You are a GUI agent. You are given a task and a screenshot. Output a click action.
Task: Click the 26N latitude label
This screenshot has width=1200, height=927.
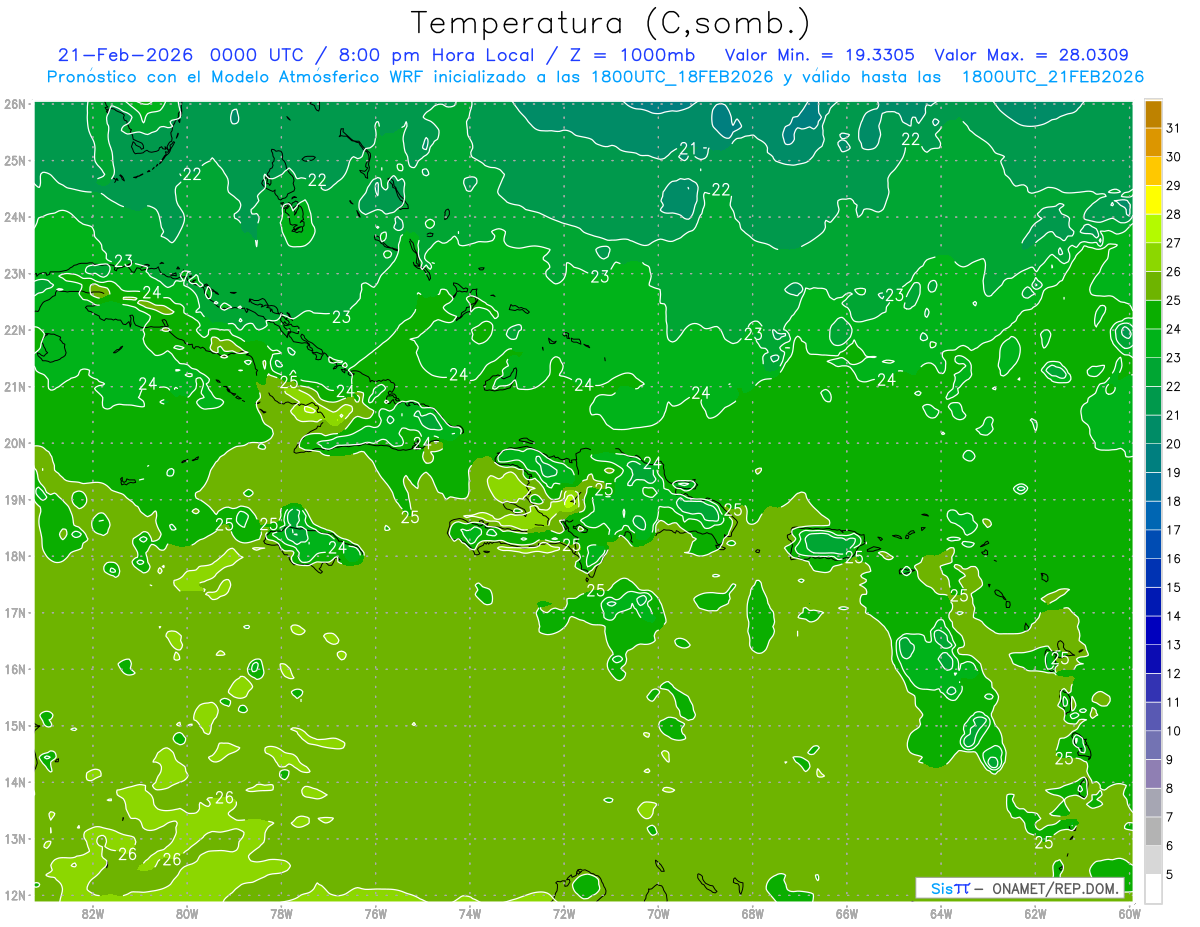(15, 104)
